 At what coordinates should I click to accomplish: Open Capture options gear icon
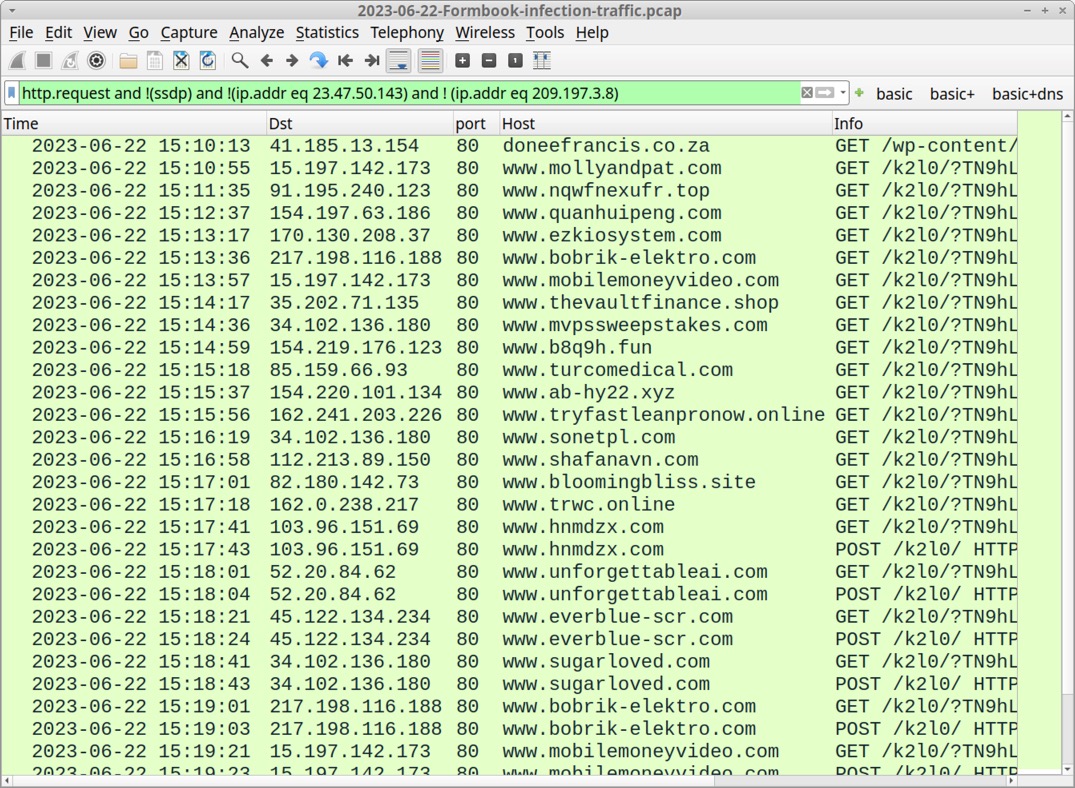click(x=97, y=60)
